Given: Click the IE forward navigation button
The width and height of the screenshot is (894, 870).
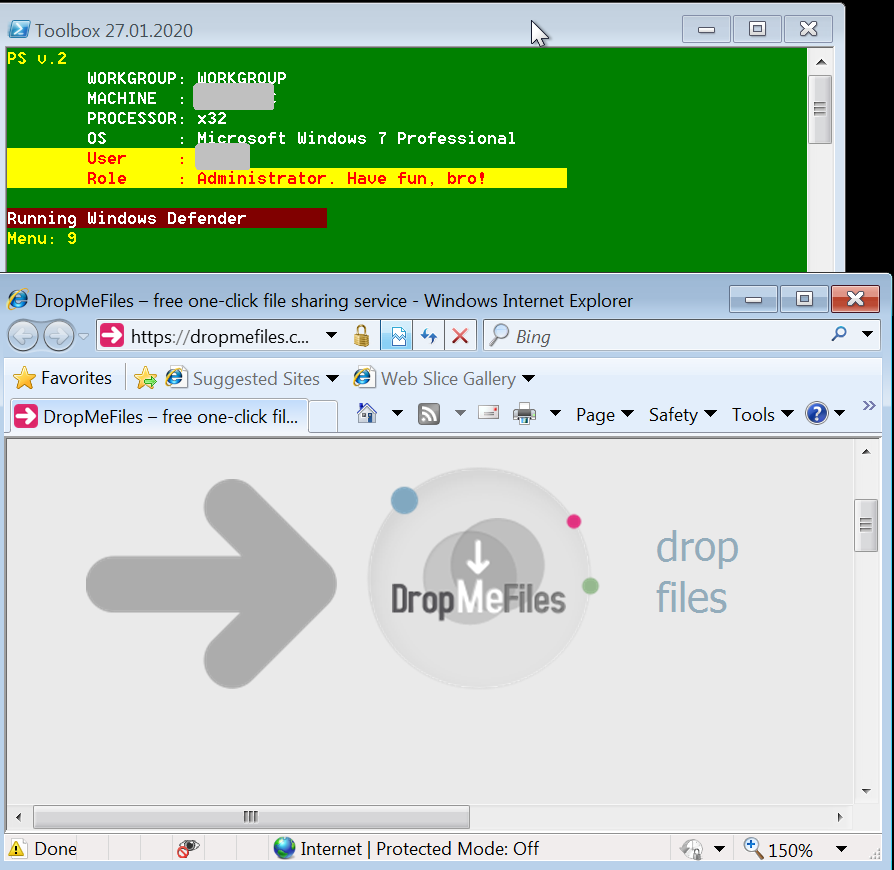Looking at the screenshot, I should tap(59, 336).
